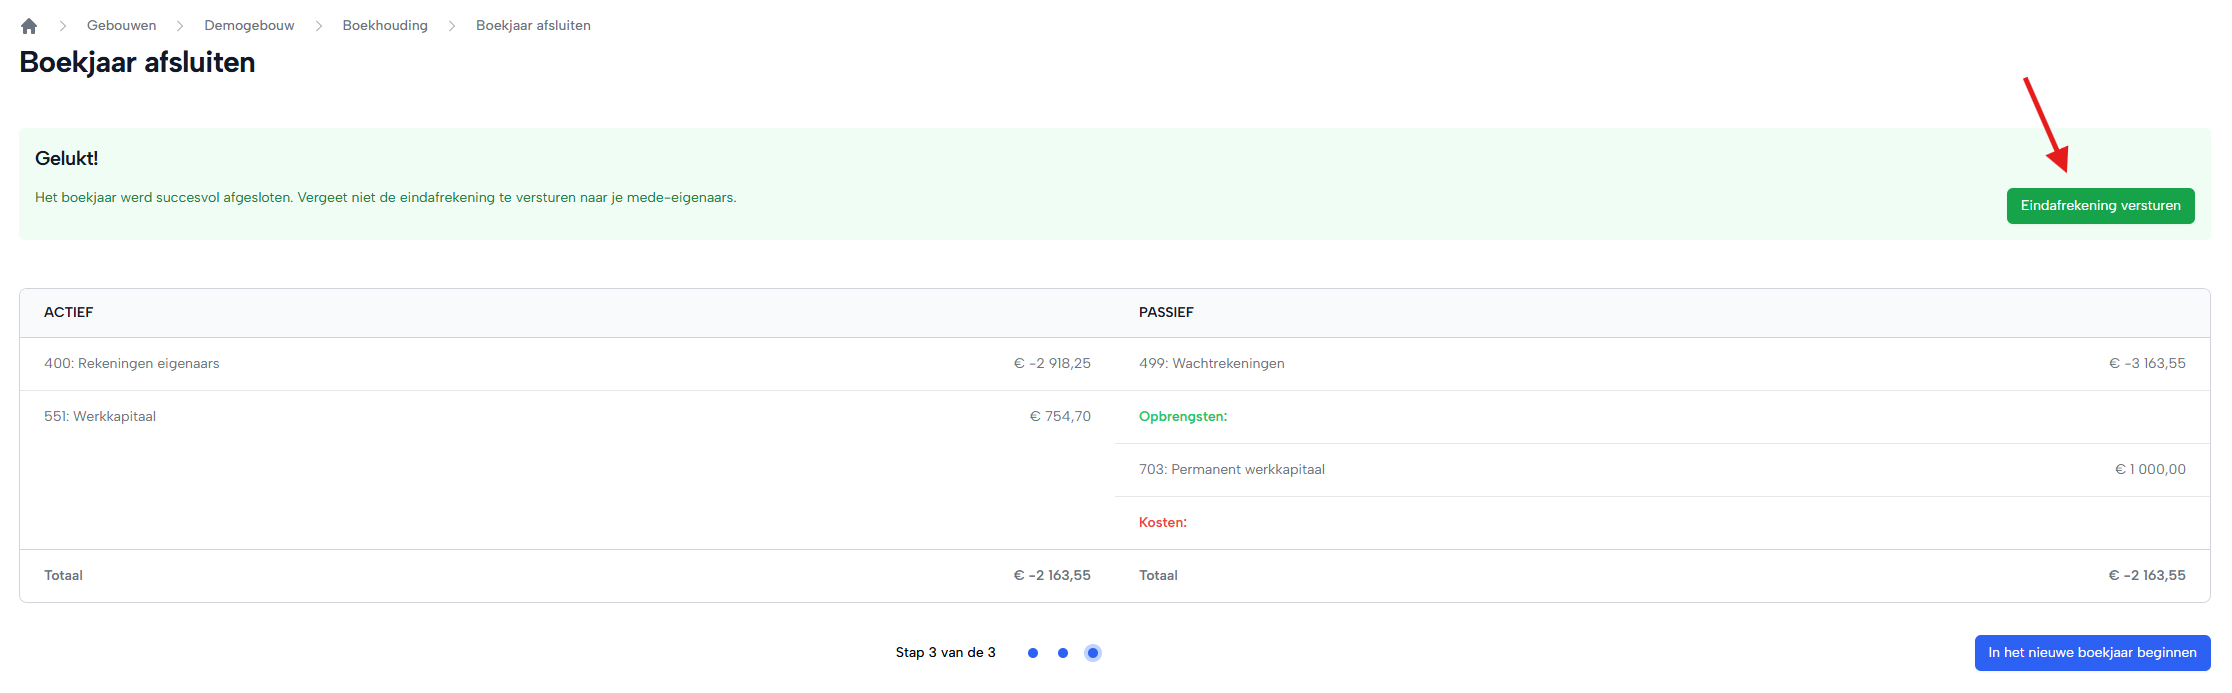Image resolution: width=2232 pixels, height=693 pixels.
Task: Click the Totaal label under ACTIEF
Action: click(x=63, y=576)
